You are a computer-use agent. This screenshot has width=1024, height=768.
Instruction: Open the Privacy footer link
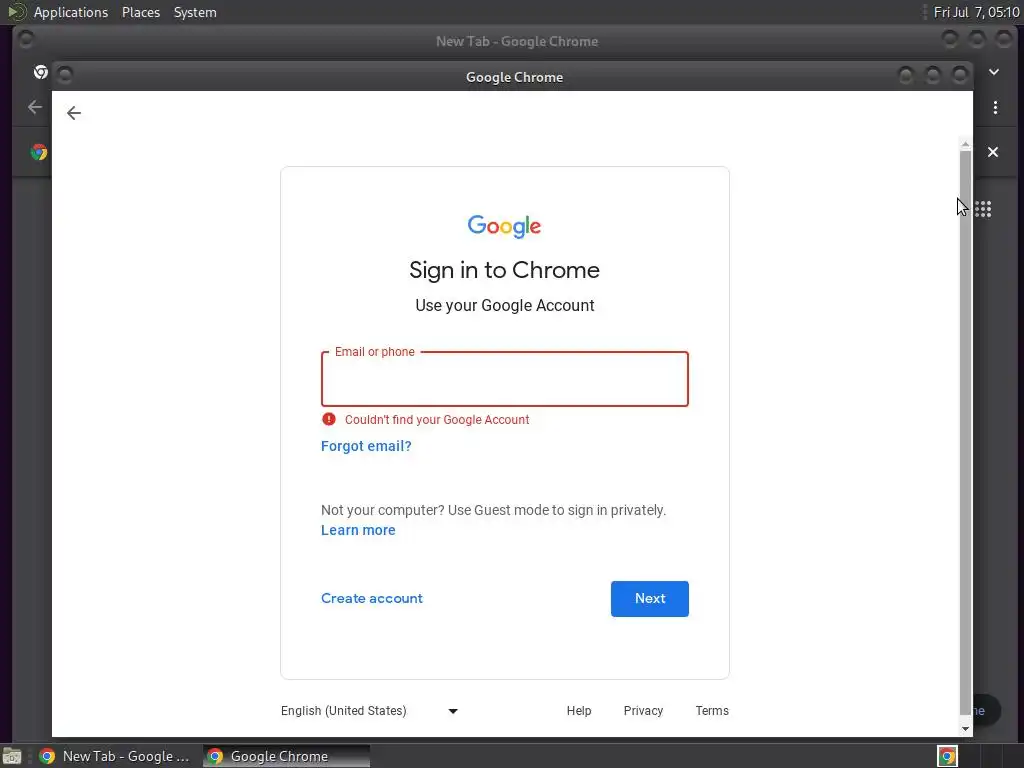pyautogui.click(x=643, y=711)
